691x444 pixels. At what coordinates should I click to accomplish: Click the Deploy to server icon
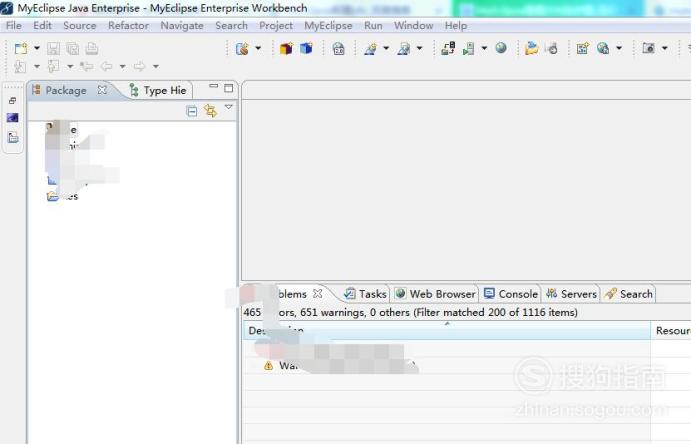(x=448, y=48)
